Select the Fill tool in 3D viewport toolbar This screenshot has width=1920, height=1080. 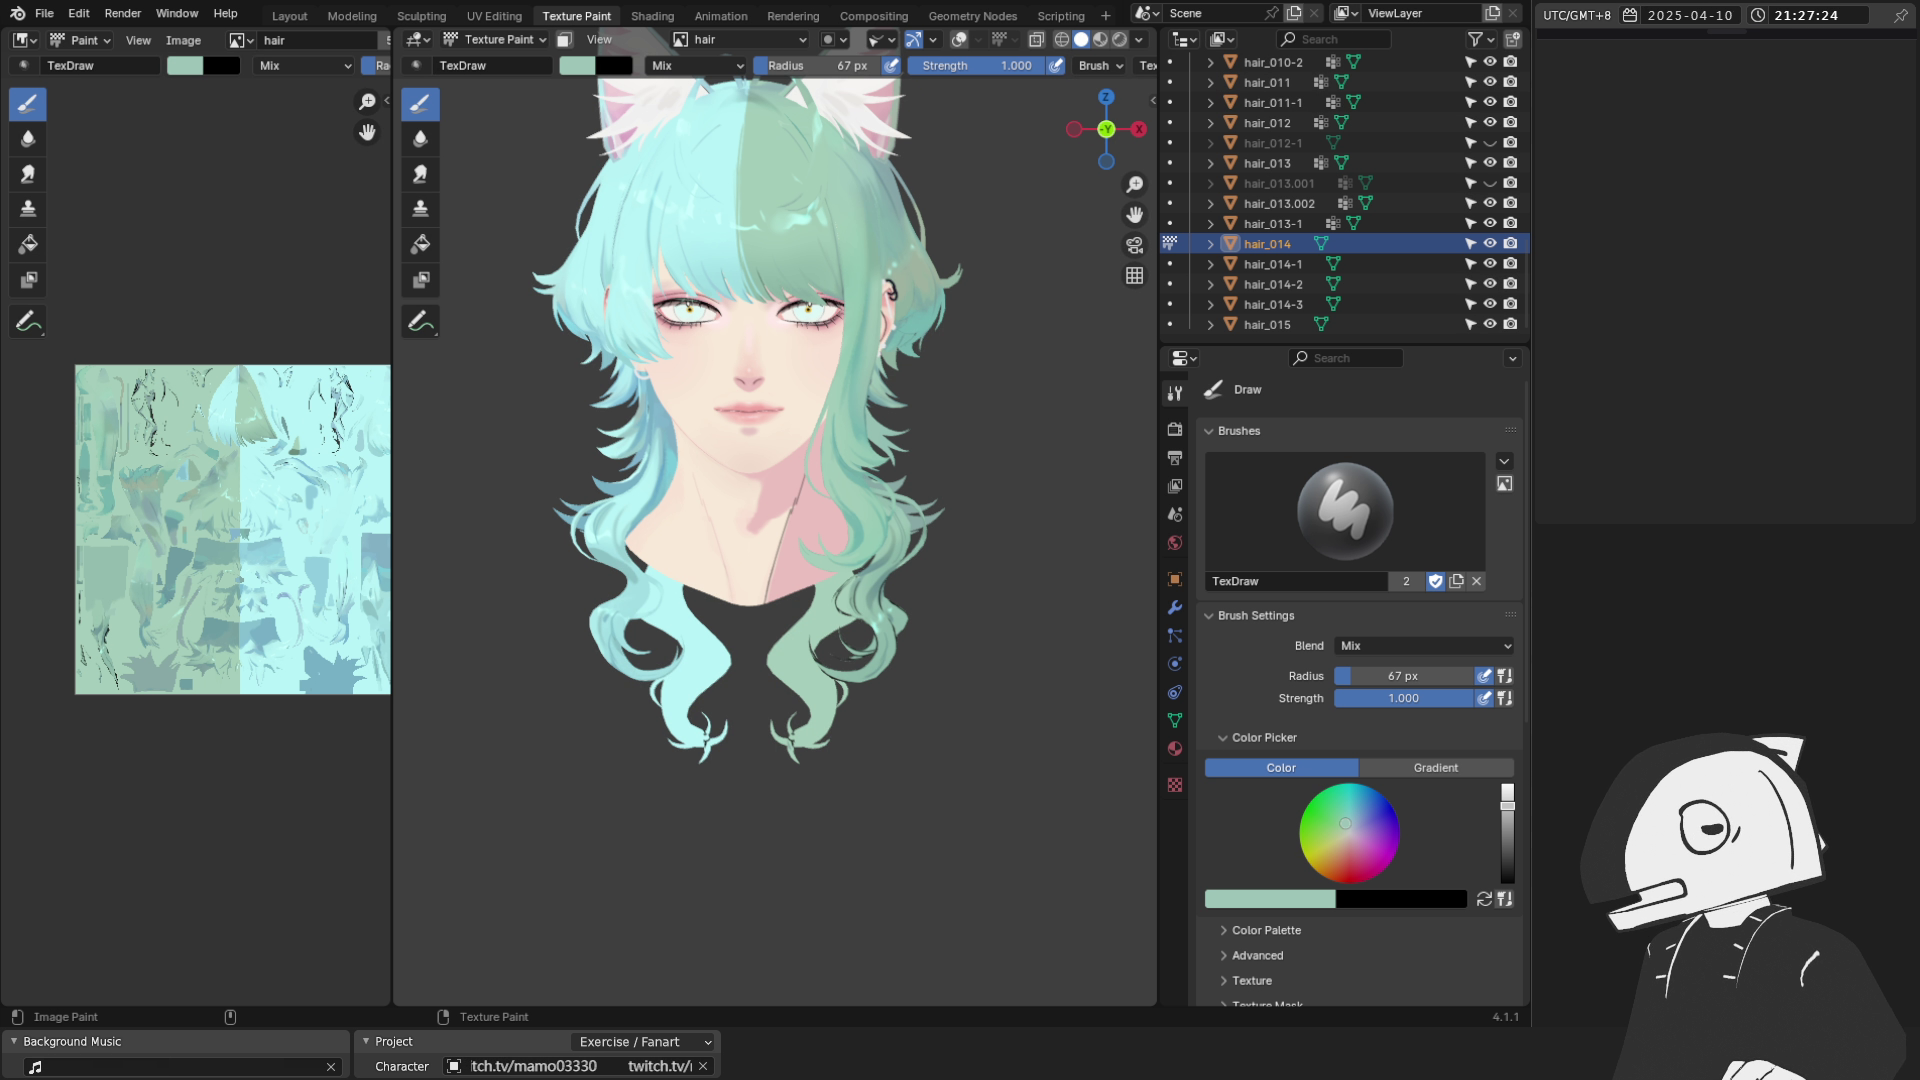tap(420, 244)
